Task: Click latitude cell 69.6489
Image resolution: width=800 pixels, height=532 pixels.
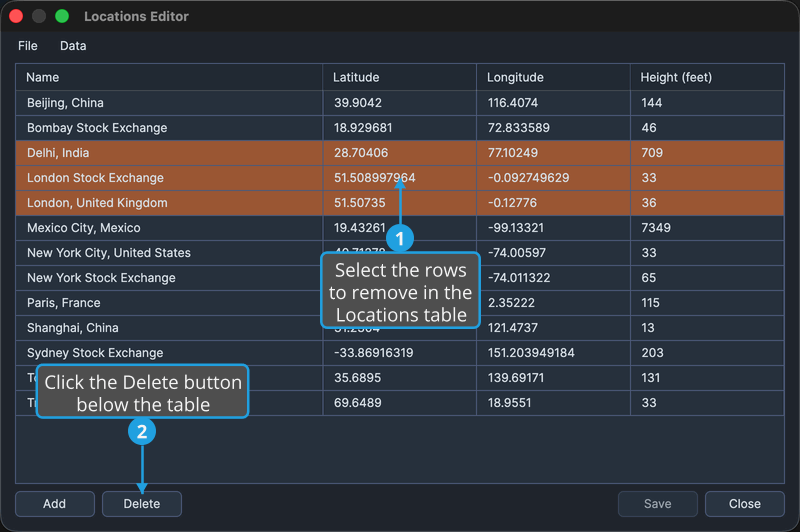Action: tap(399, 402)
